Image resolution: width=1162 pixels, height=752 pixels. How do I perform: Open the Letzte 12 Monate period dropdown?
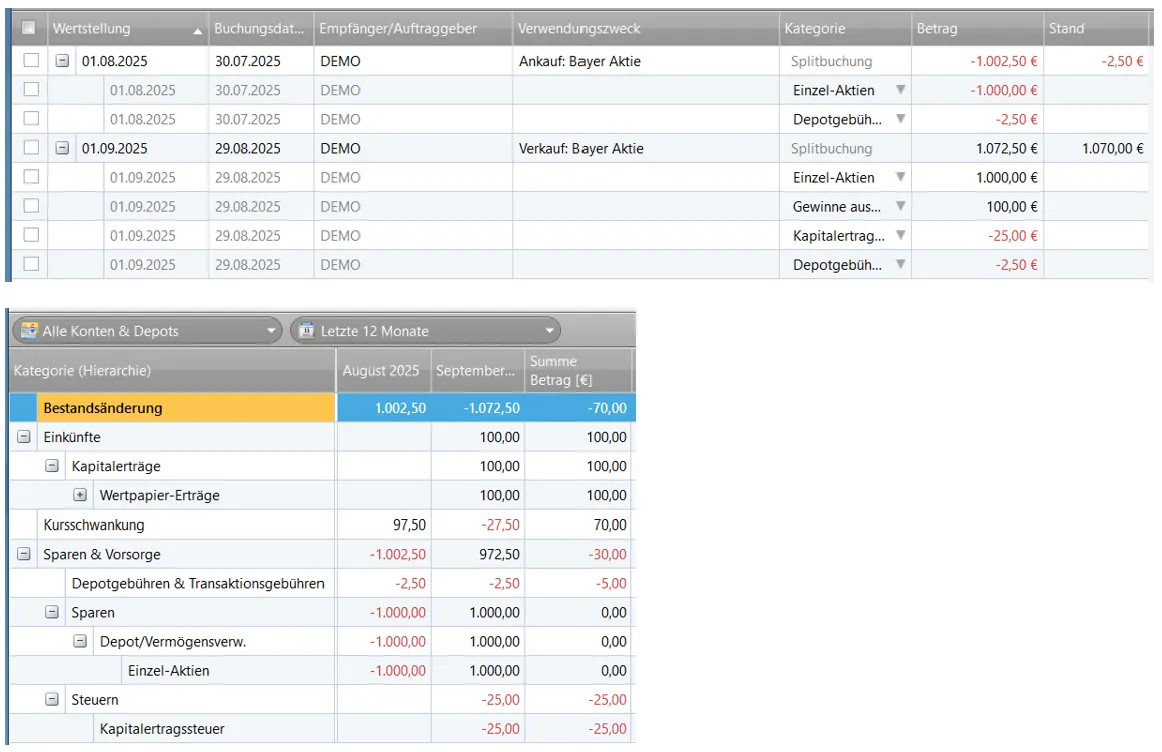point(548,331)
